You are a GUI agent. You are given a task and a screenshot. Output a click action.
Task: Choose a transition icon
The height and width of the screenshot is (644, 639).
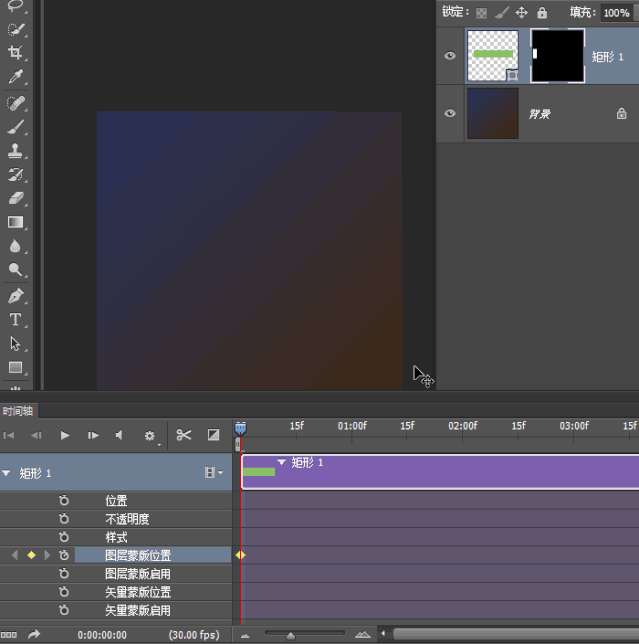[213, 435]
